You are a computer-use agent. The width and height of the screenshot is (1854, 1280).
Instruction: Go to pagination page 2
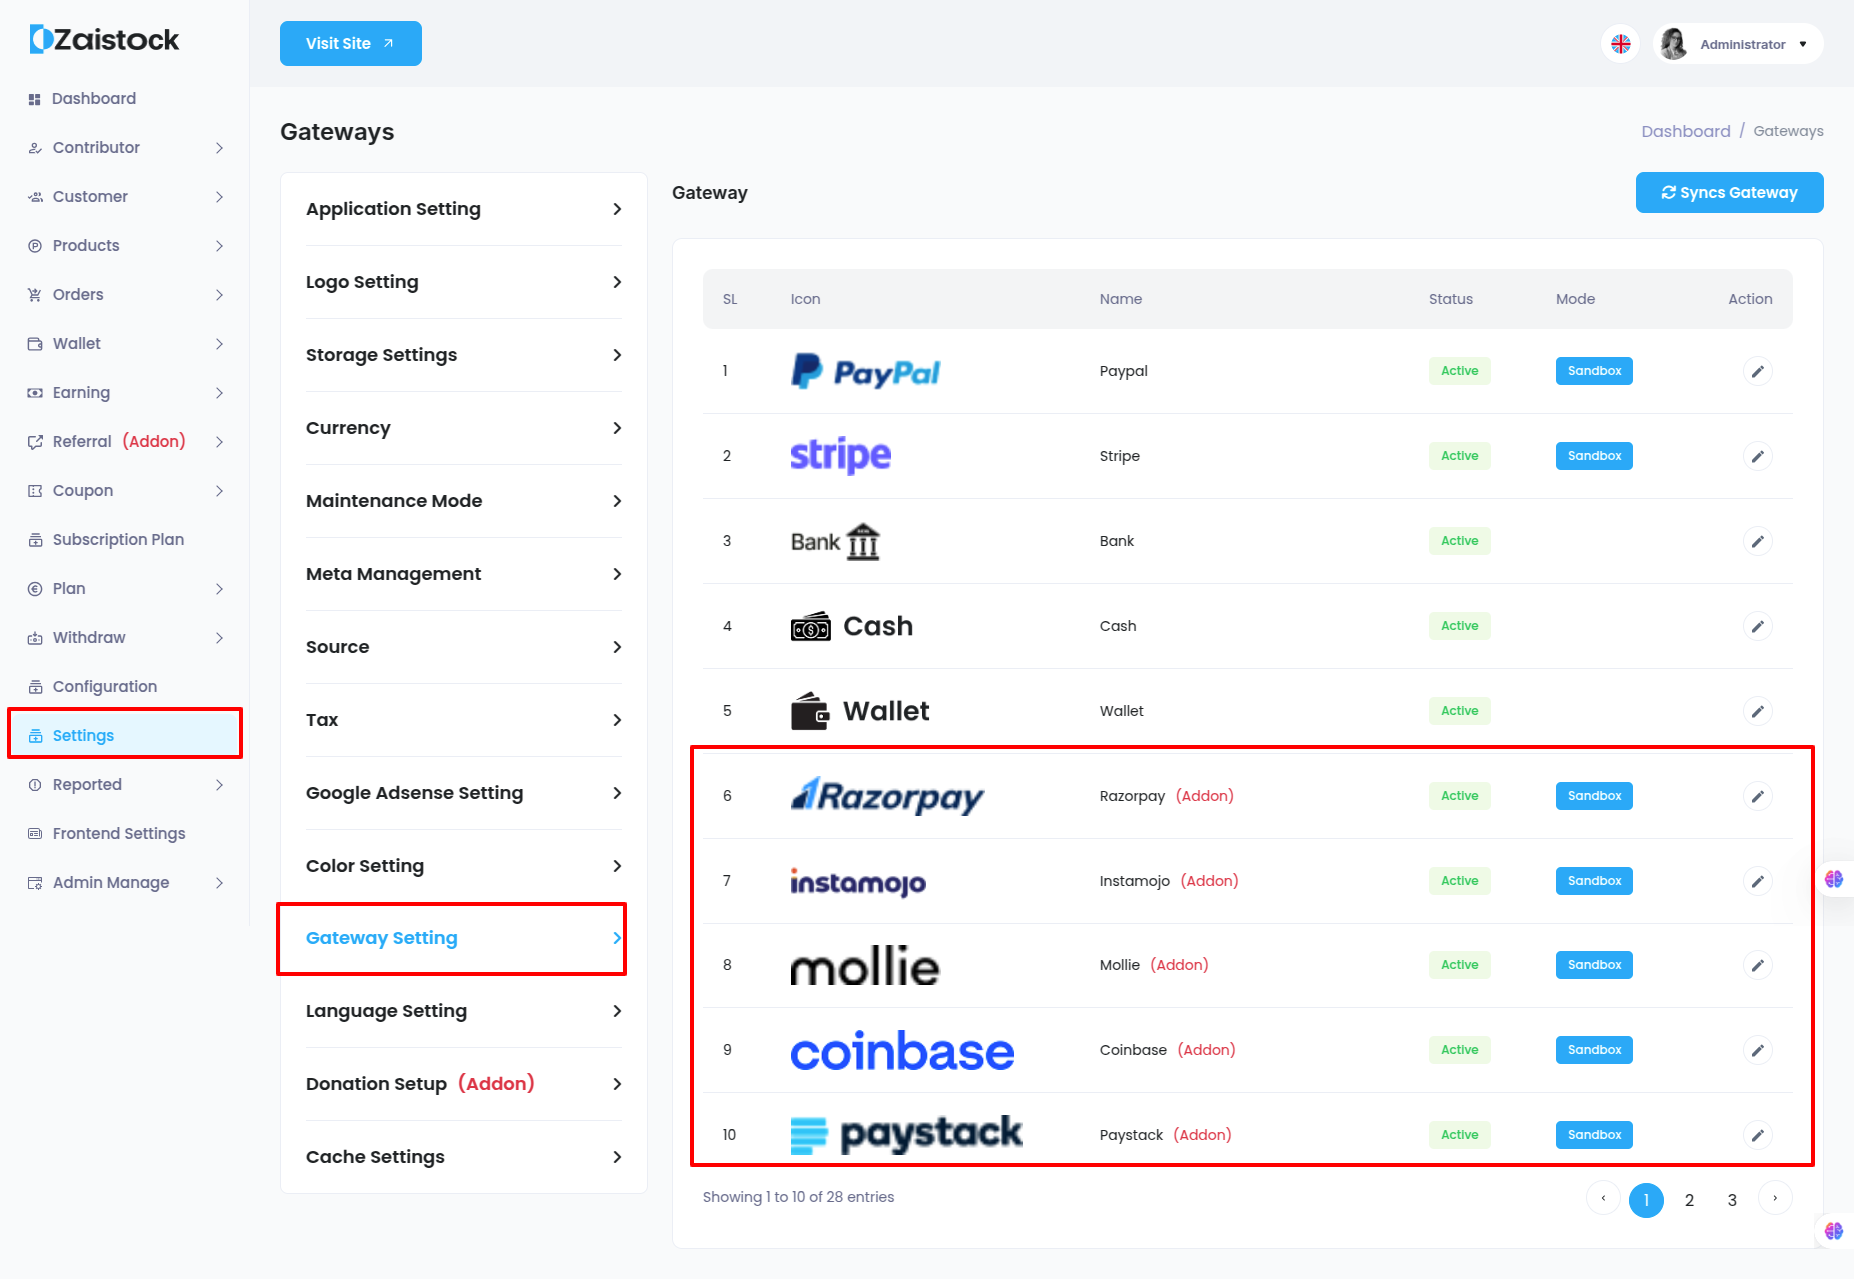[x=1689, y=1200]
